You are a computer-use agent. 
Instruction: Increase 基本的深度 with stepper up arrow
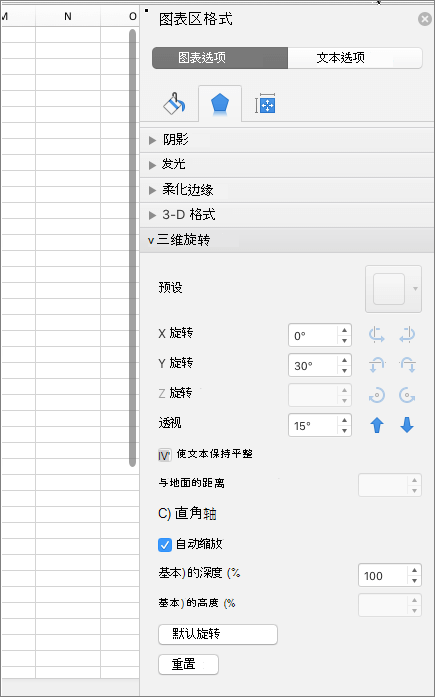pos(414,570)
